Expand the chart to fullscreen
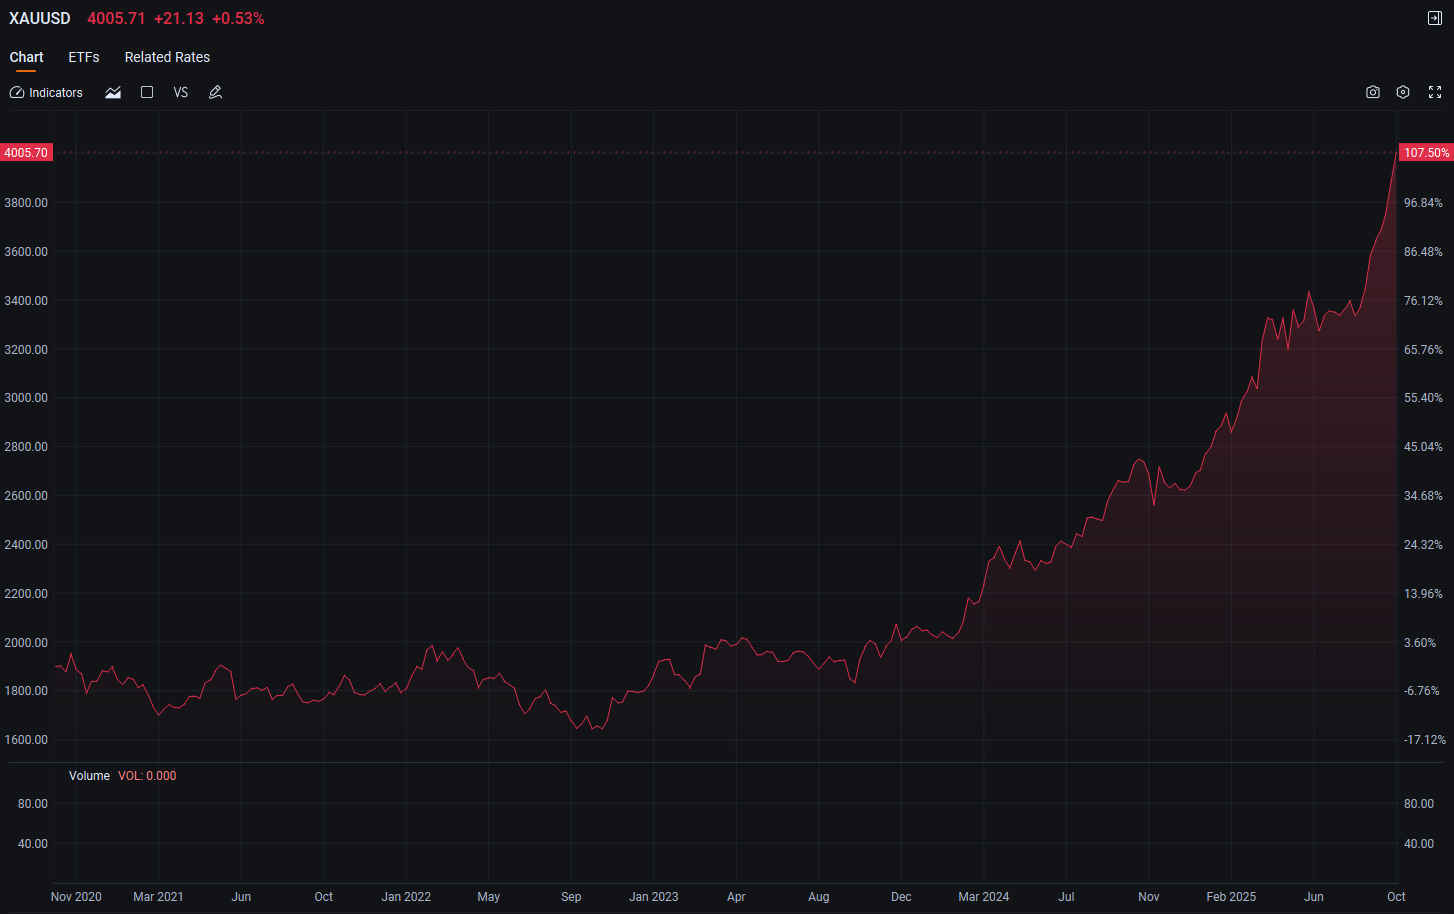The height and width of the screenshot is (914, 1454). coord(1435,92)
